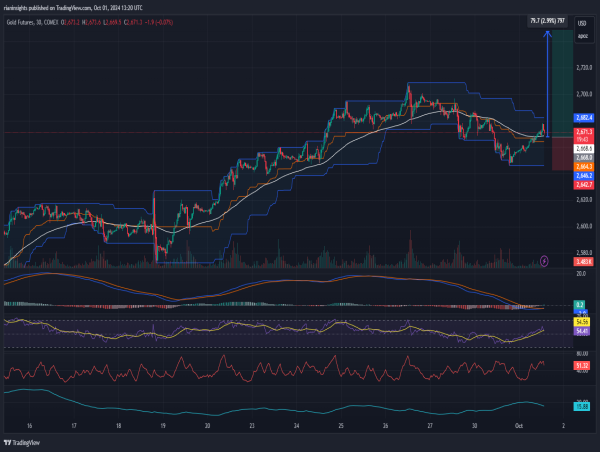Click the 2,620.0 price axis tick
The image size is (600, 452).
pyautogui.click(x=584, y=200)
